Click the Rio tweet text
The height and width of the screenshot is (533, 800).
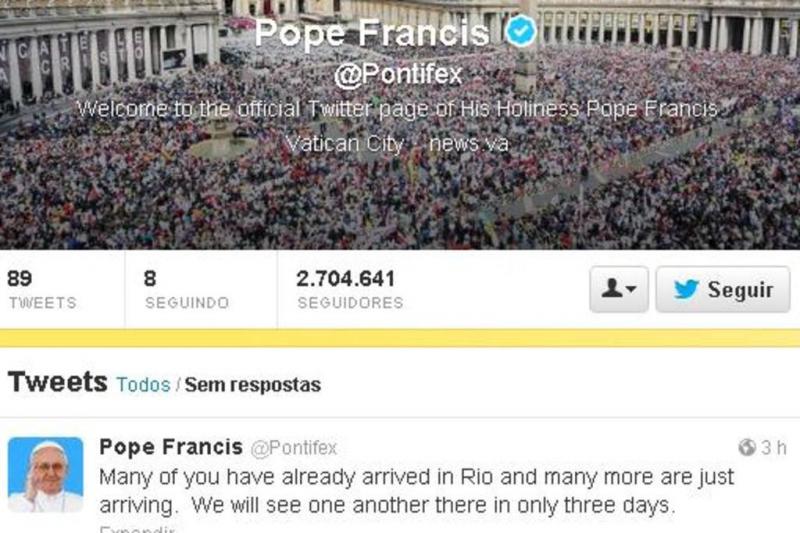[x=416, y=491]
